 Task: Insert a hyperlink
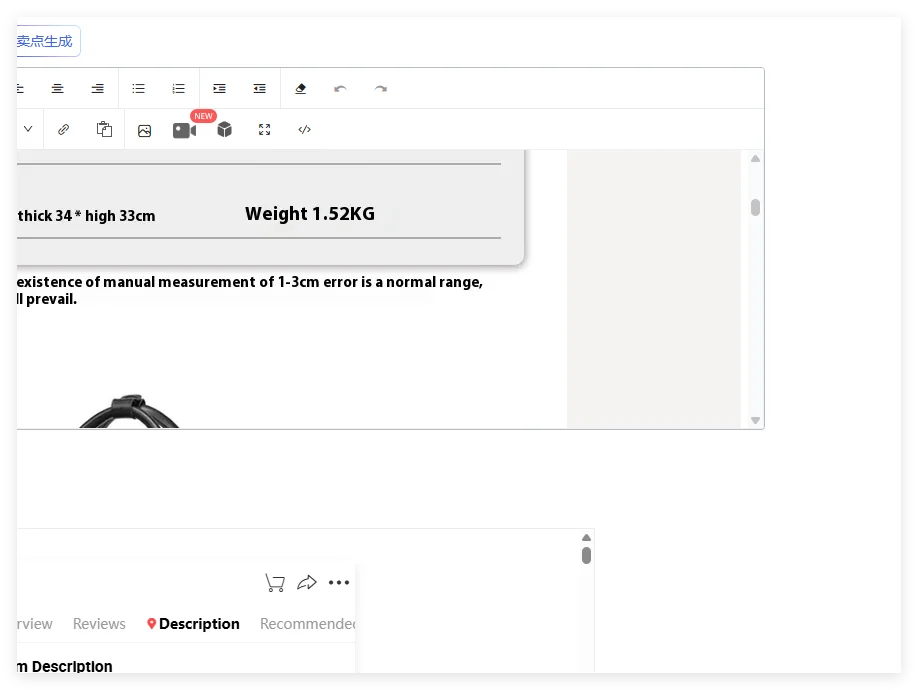pos(64,129)
